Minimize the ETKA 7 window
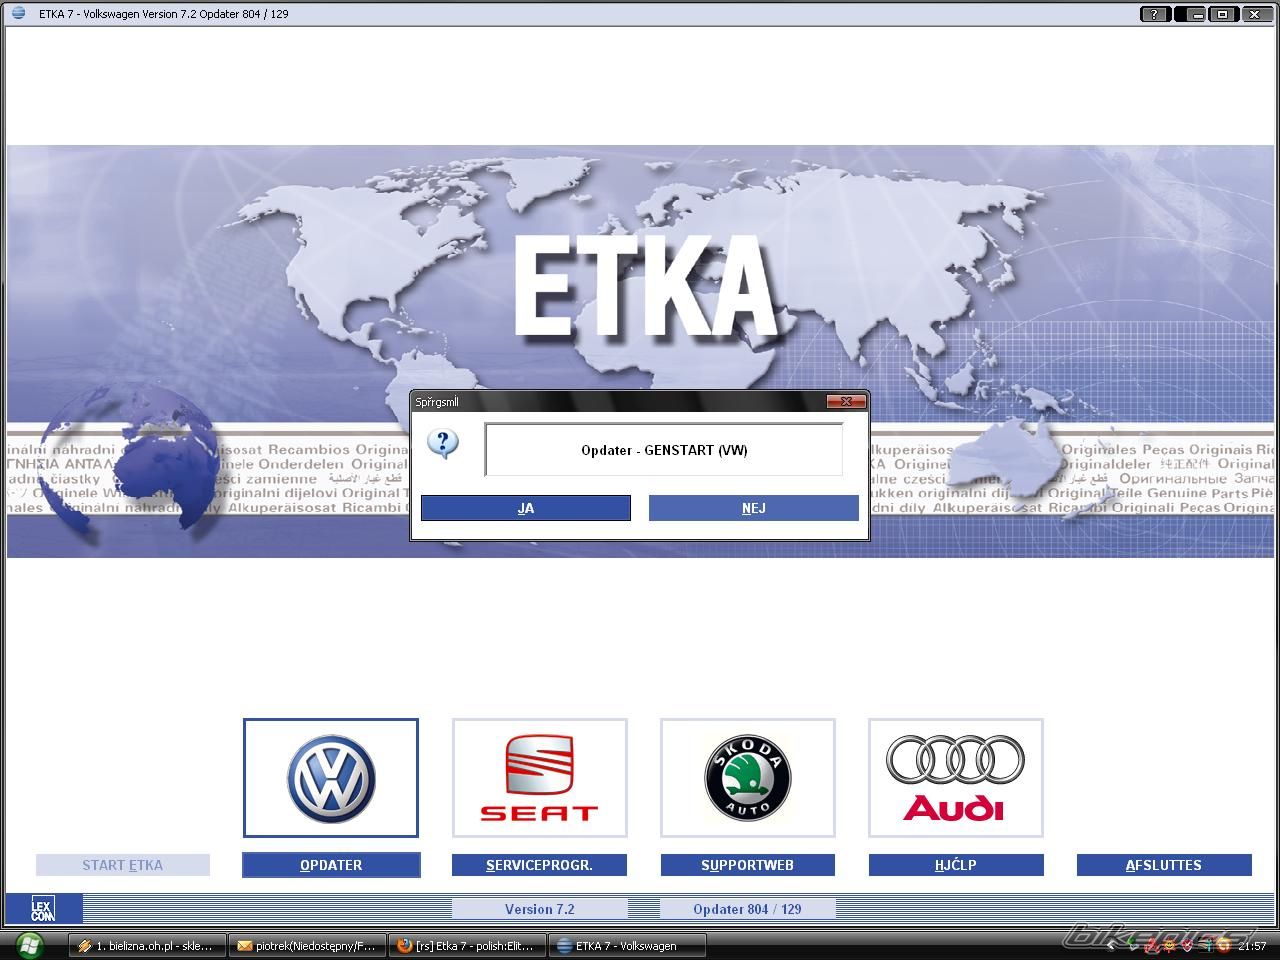 pos(1192,14)
